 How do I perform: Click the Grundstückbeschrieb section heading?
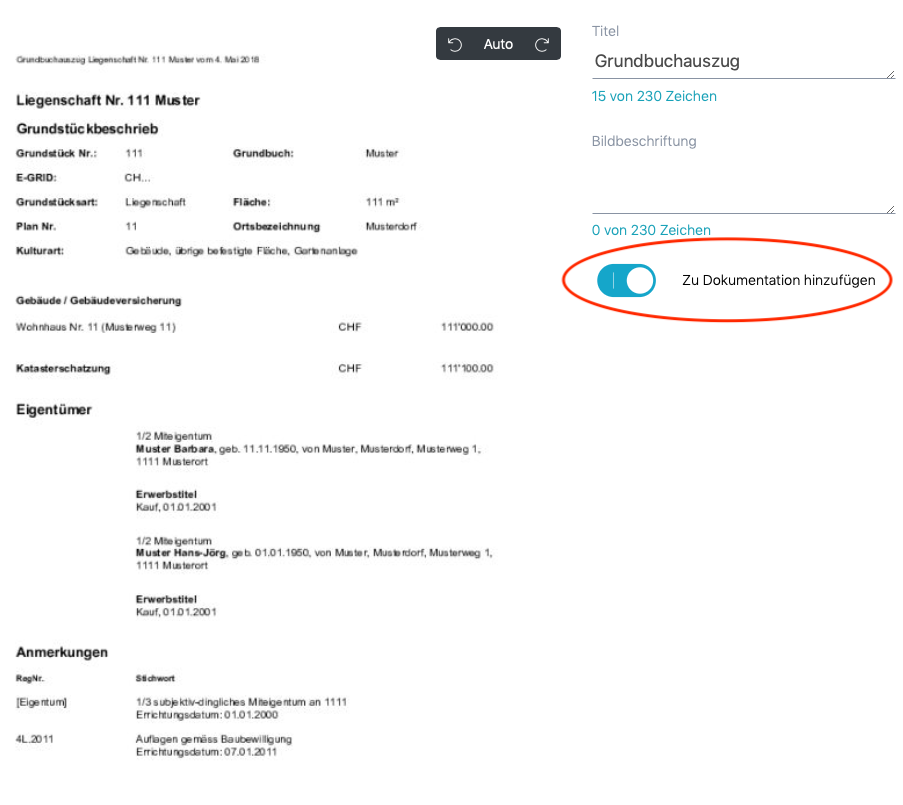[x=87, y=129]
